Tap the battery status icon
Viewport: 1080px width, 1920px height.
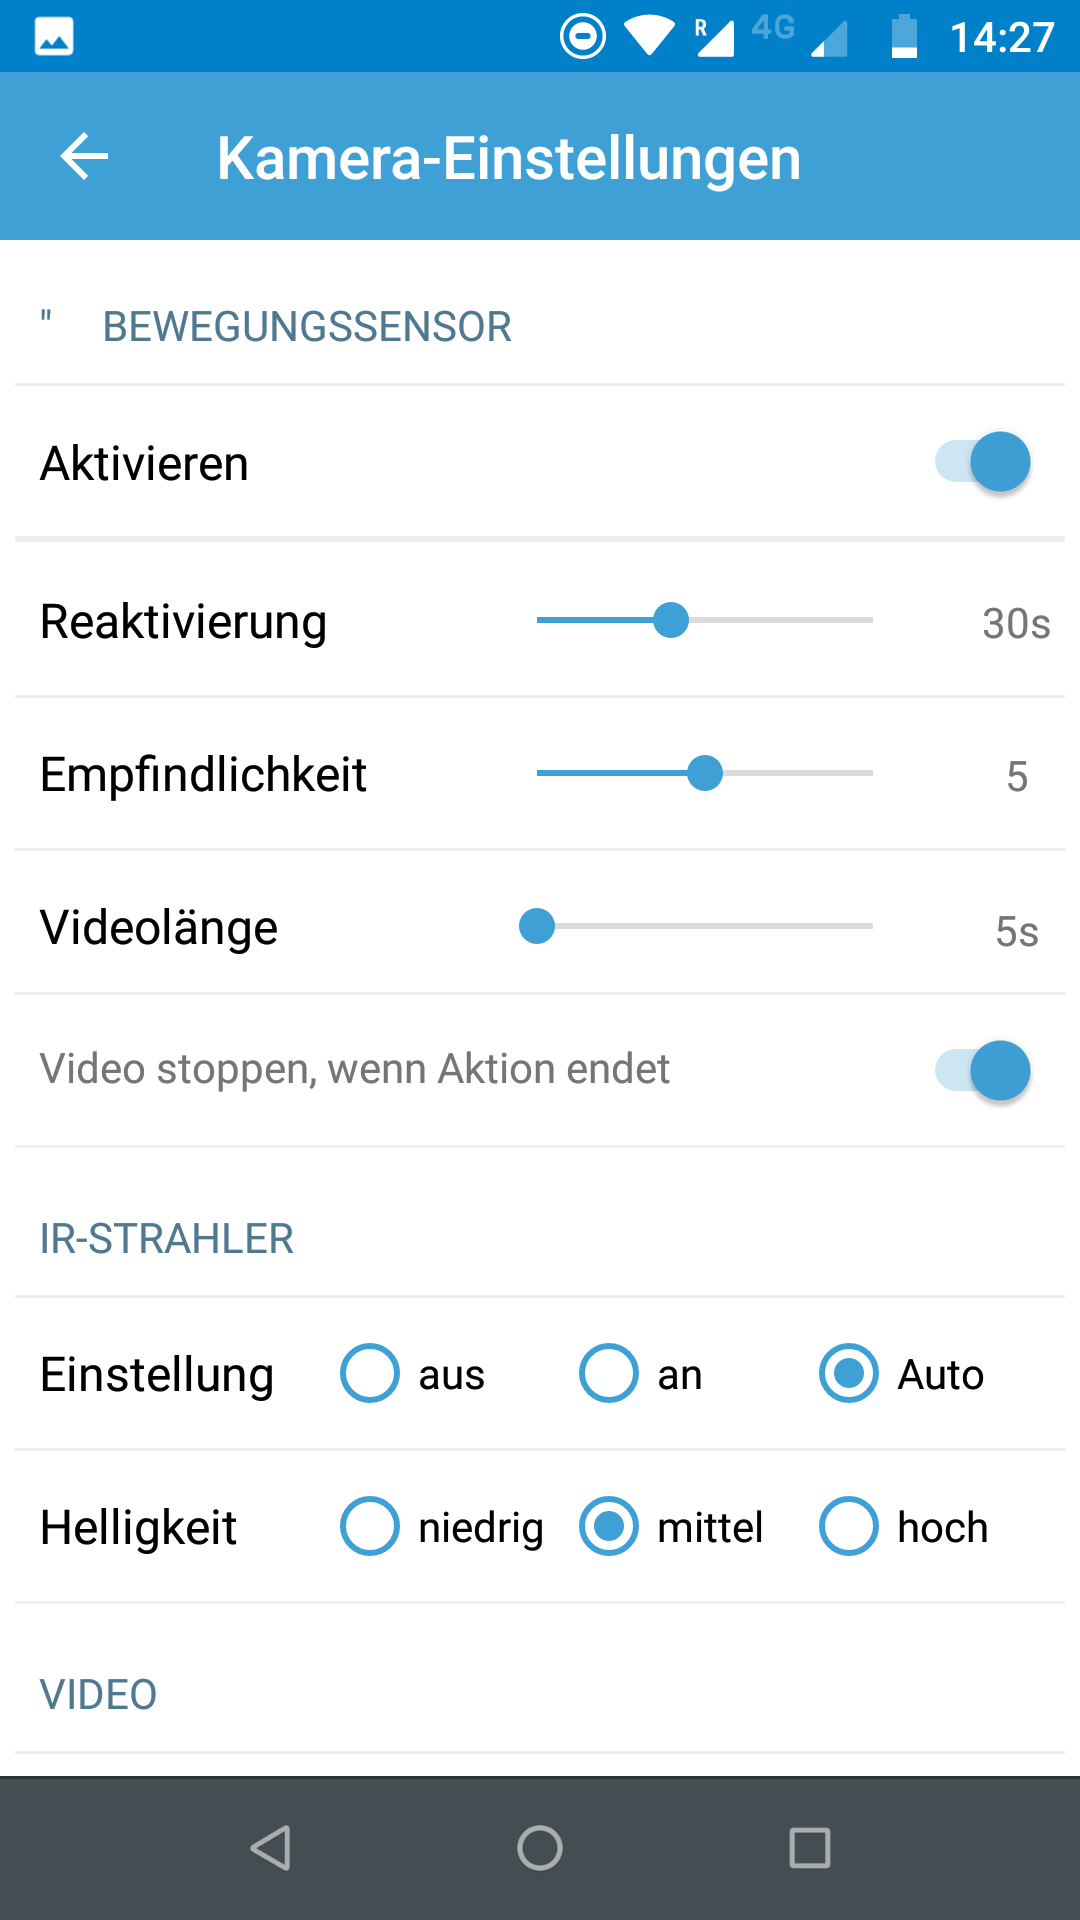tap(904, 37)
